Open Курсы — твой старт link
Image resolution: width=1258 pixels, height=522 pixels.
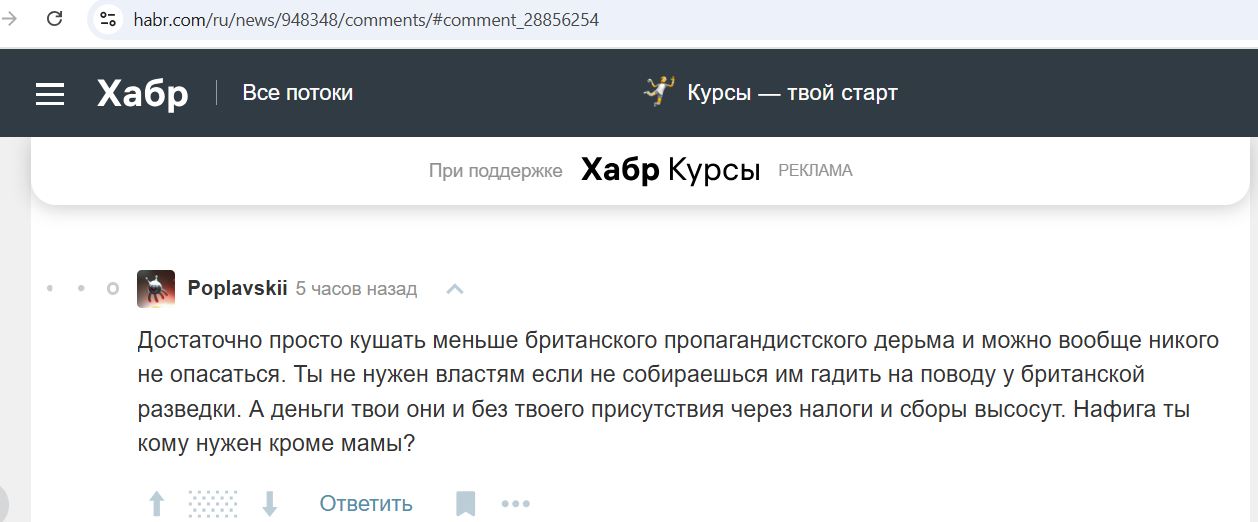[x=792, y=93]
